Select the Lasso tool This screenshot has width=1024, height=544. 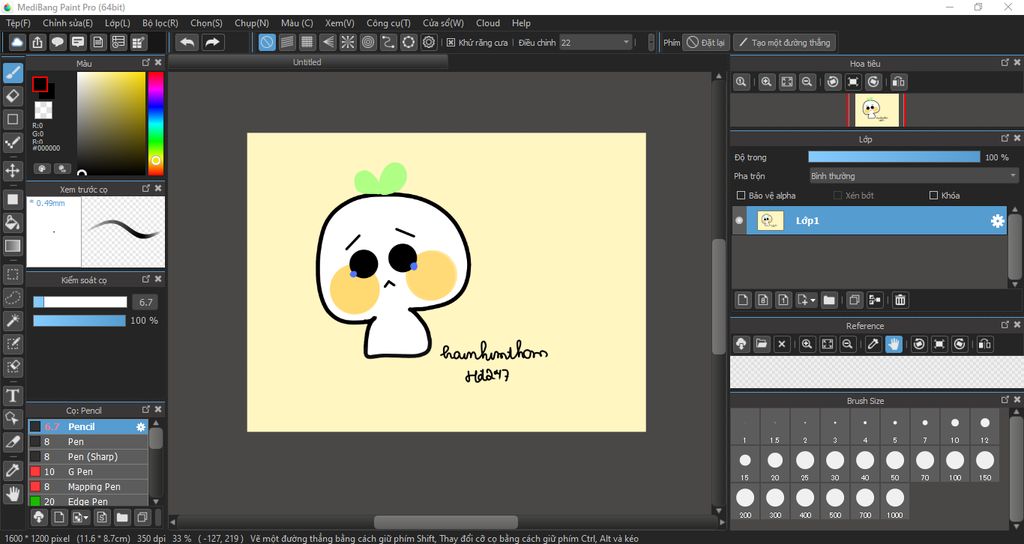[12, 298]
